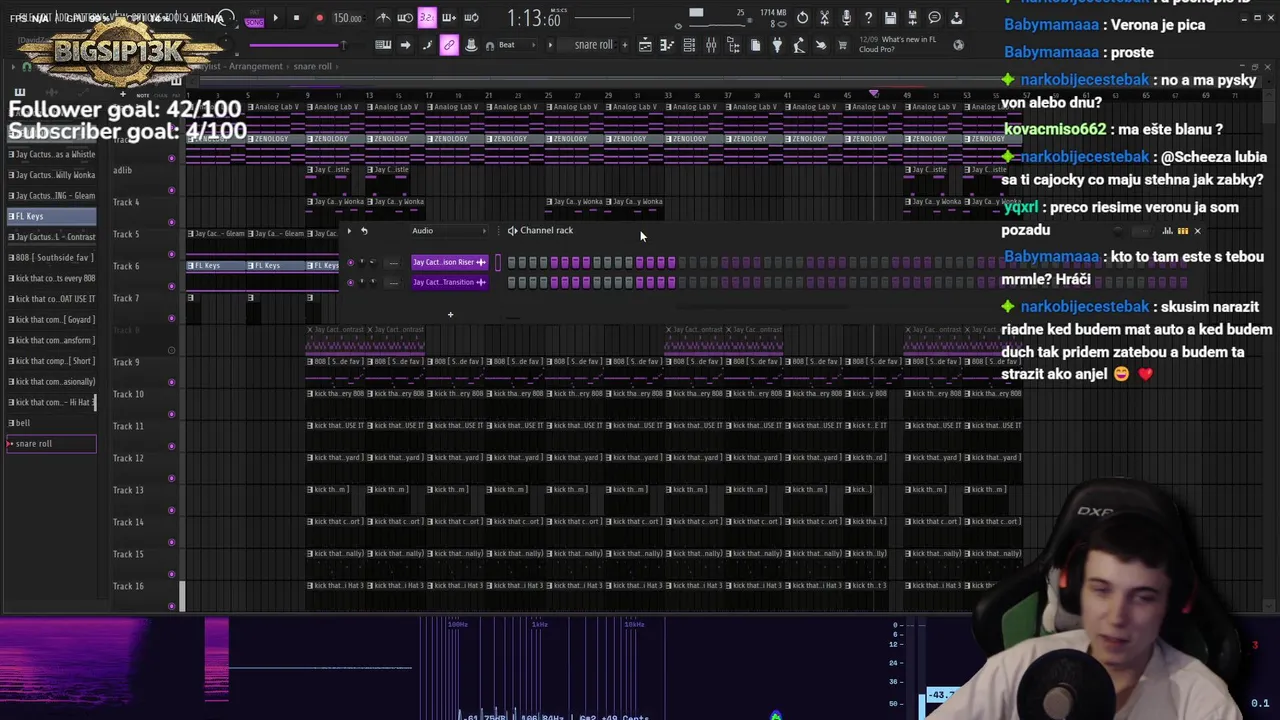Screen dimensions: 1280x720
Task: Toggle the highlighted link multilink controllers icon
Action: tap(449, 45)
